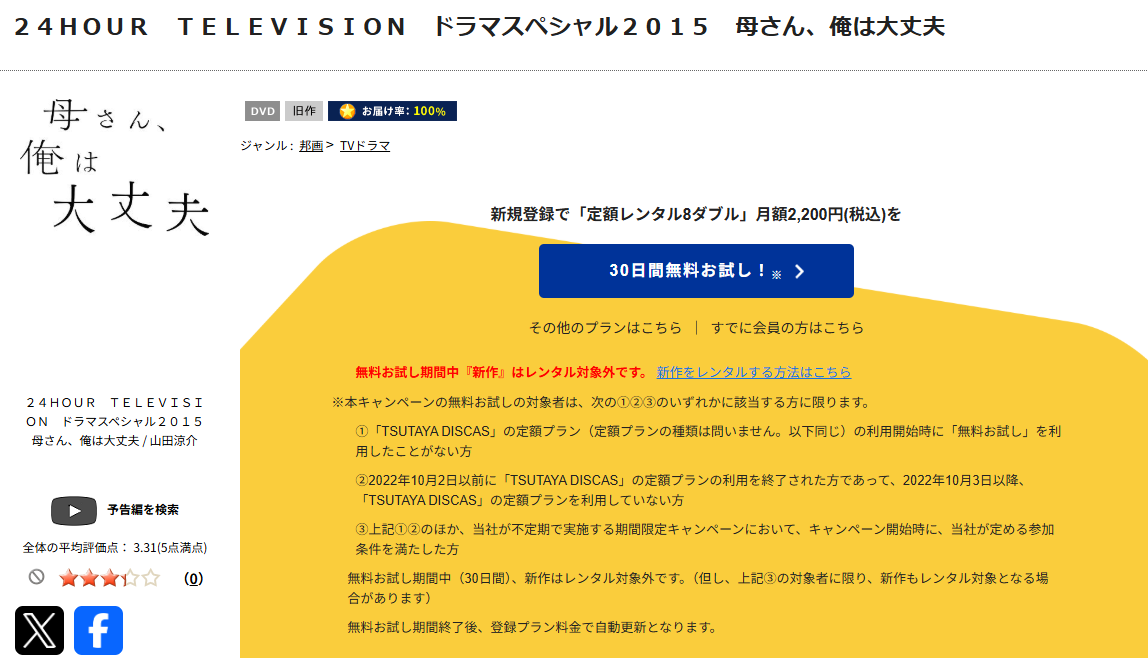Click the DVD format badge
The image size is (1148, 658).
(262, 111)
